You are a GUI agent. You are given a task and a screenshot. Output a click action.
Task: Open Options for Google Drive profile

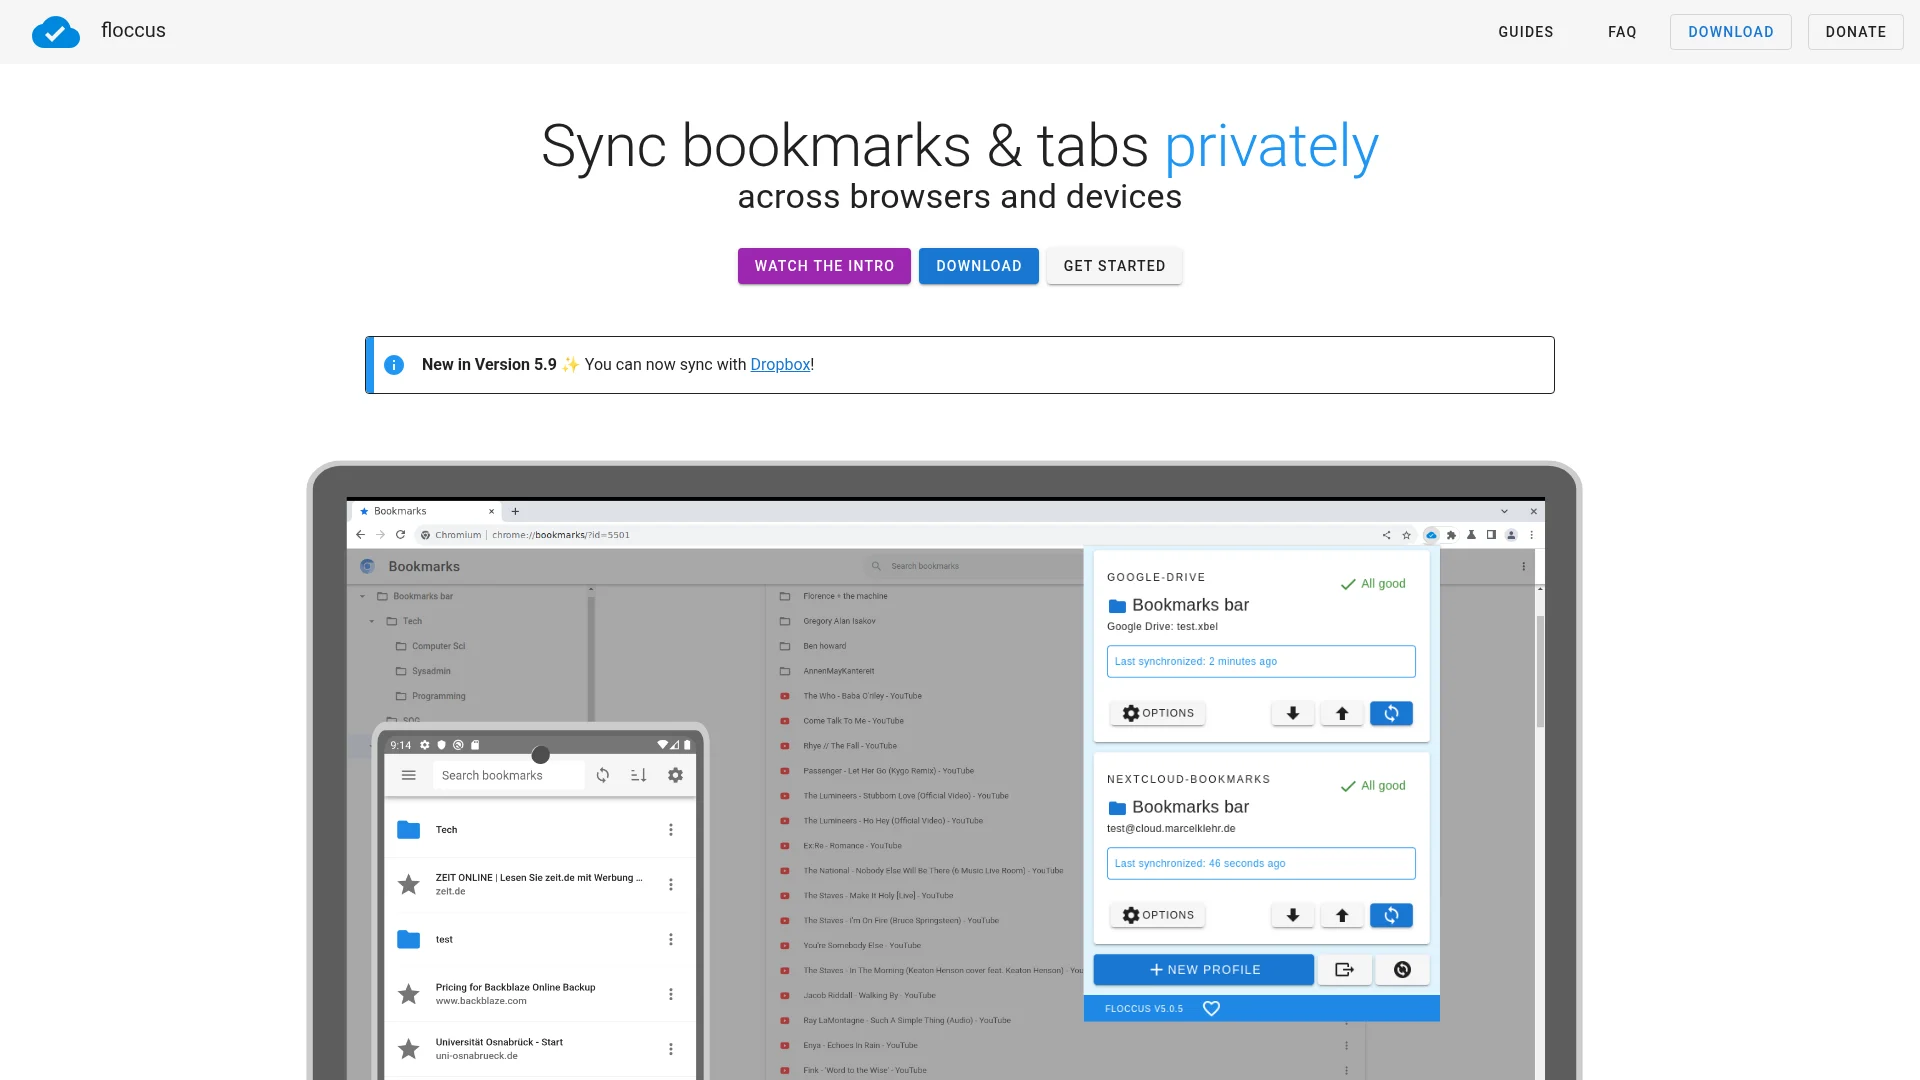click(x=1158, y=713)
